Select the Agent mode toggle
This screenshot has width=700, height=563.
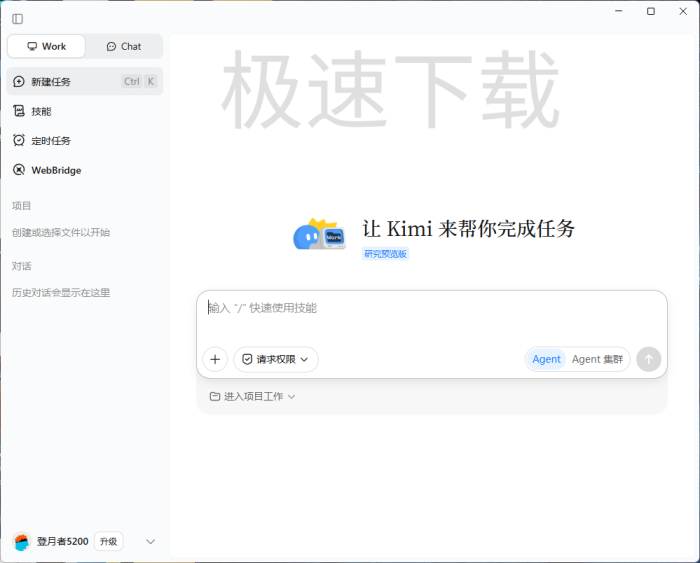(546, 359)
